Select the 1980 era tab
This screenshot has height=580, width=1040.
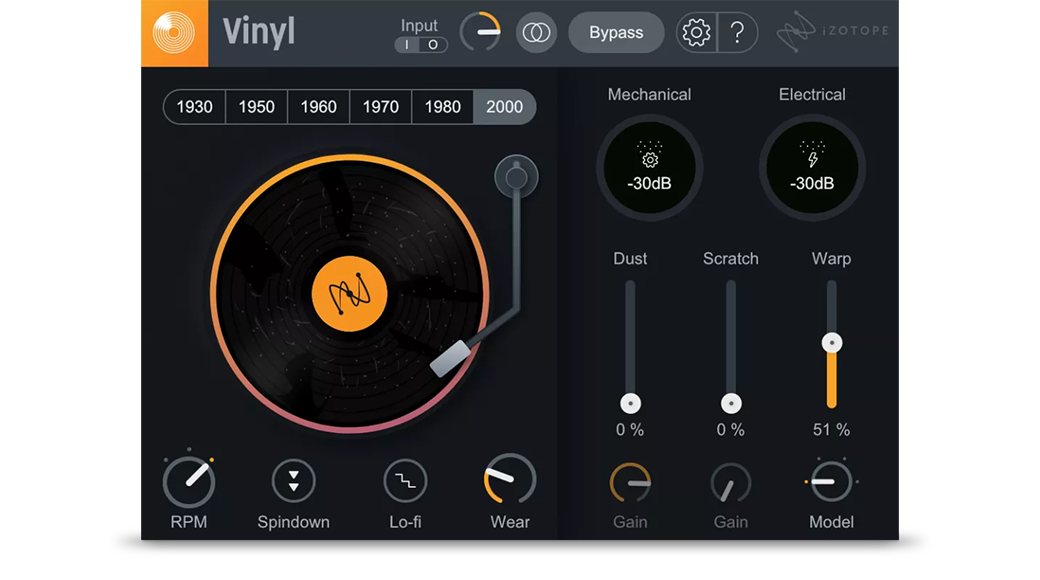tap(442, 107)
